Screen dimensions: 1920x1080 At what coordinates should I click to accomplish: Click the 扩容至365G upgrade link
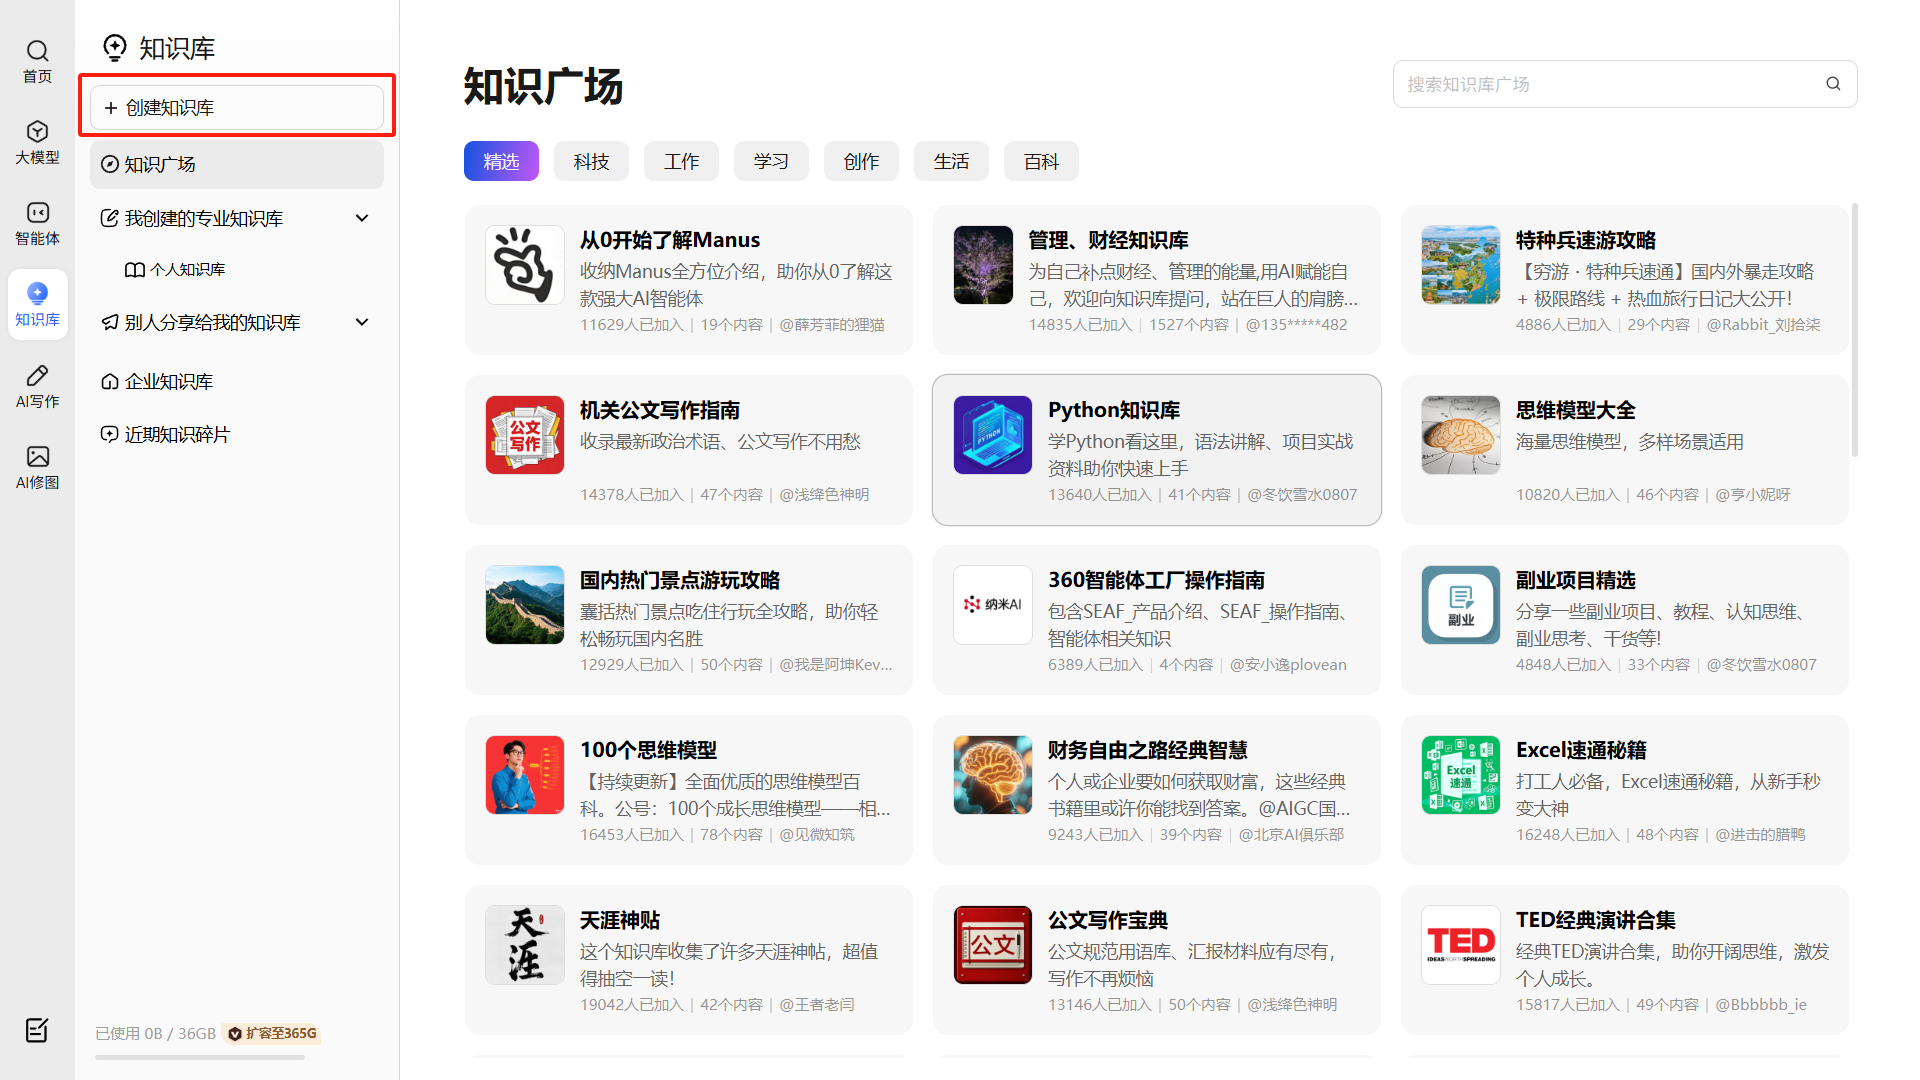coord(272,1033)
